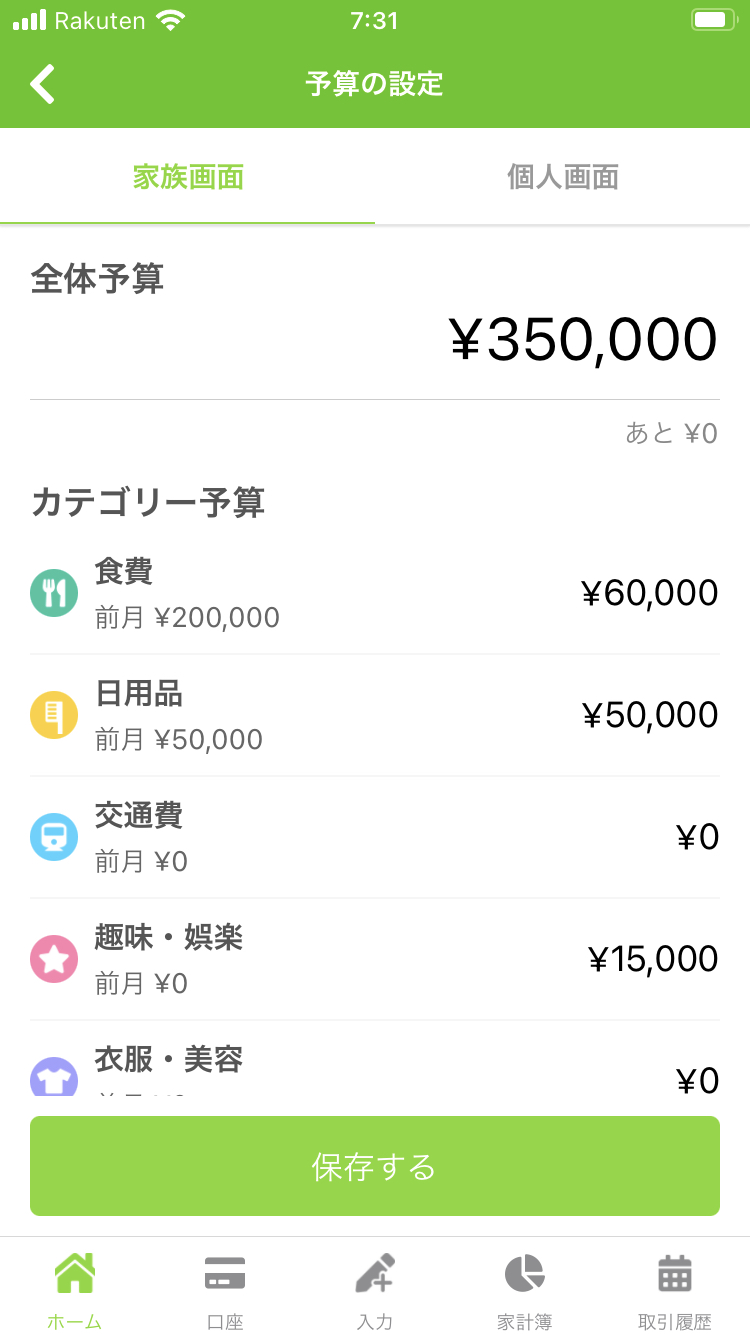Switch to the 個人画面 tab

point(563,178)
